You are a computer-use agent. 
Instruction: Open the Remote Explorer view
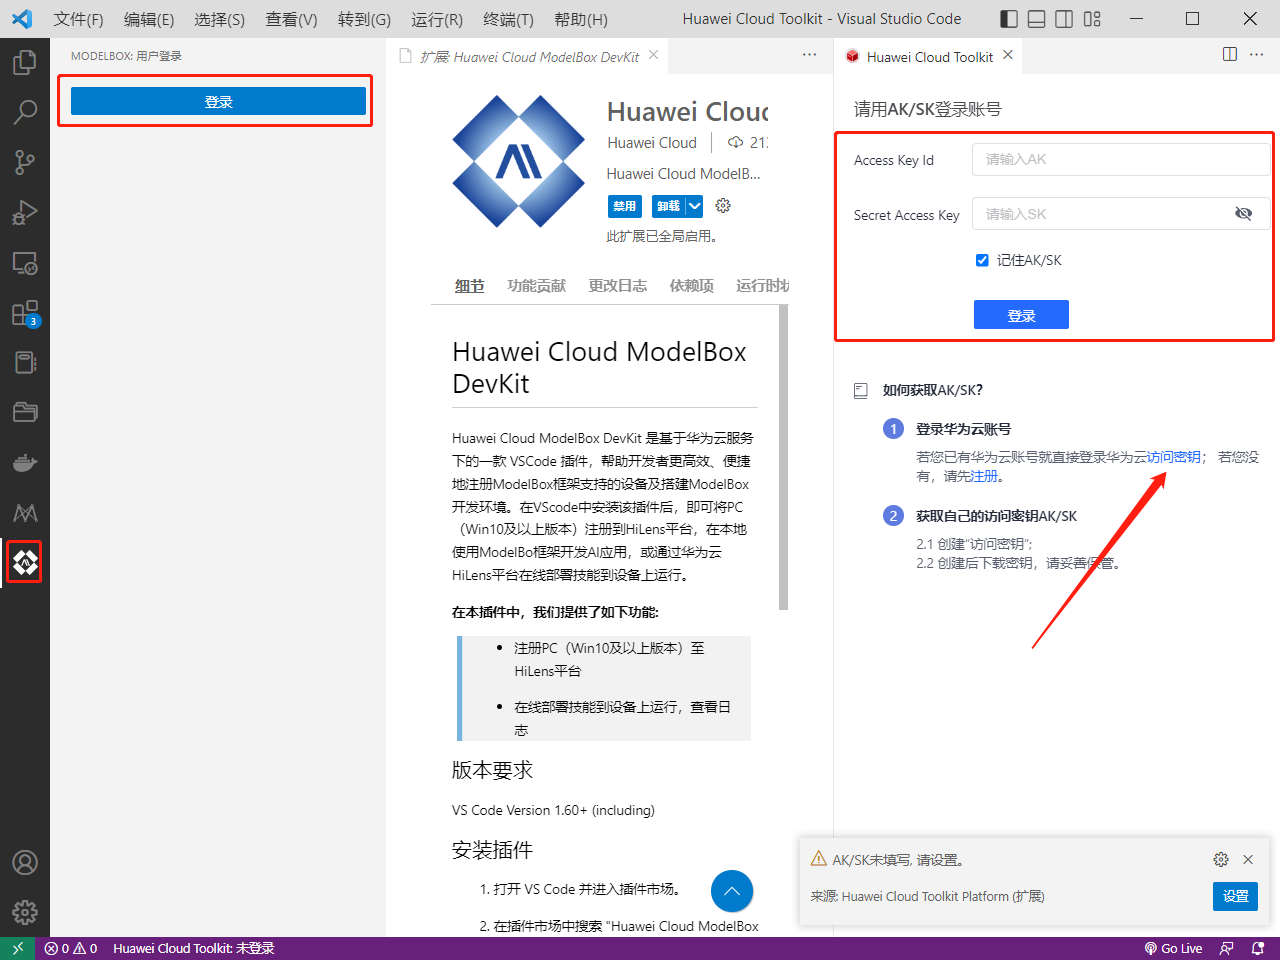(25, 263)
